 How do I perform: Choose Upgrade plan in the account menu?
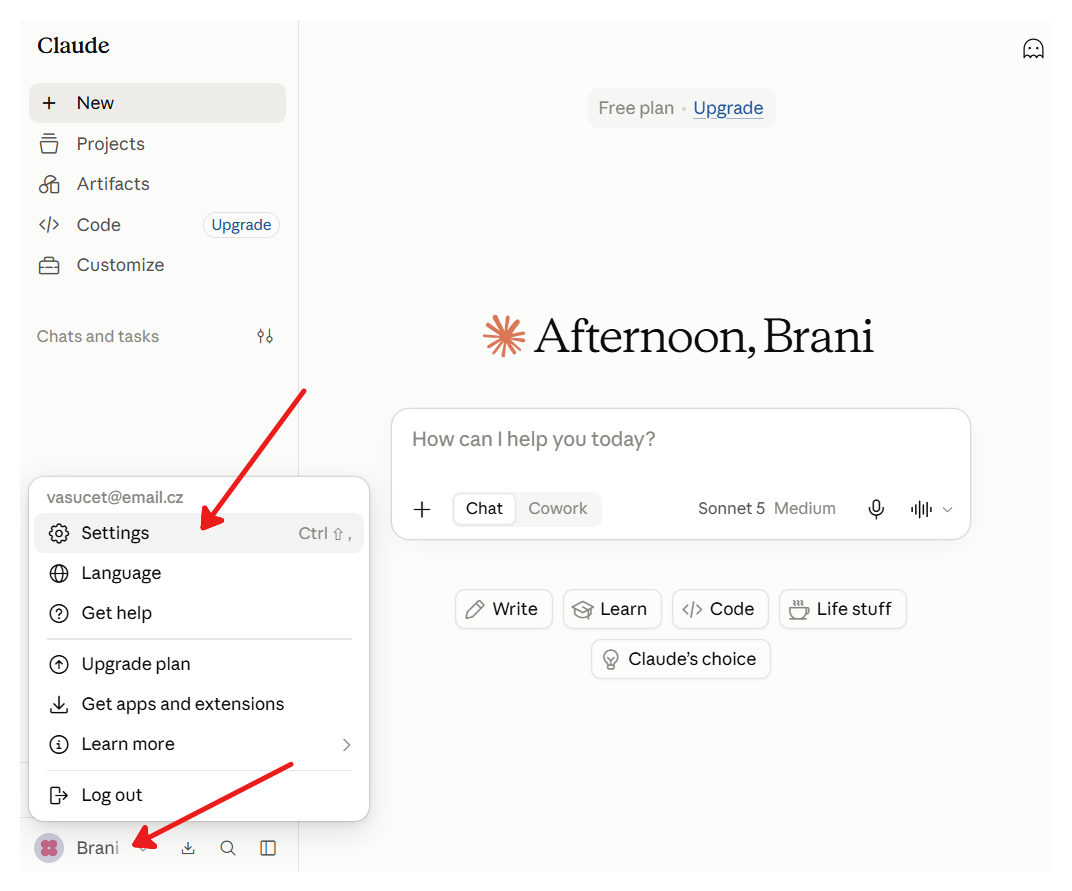coord(198,664)
